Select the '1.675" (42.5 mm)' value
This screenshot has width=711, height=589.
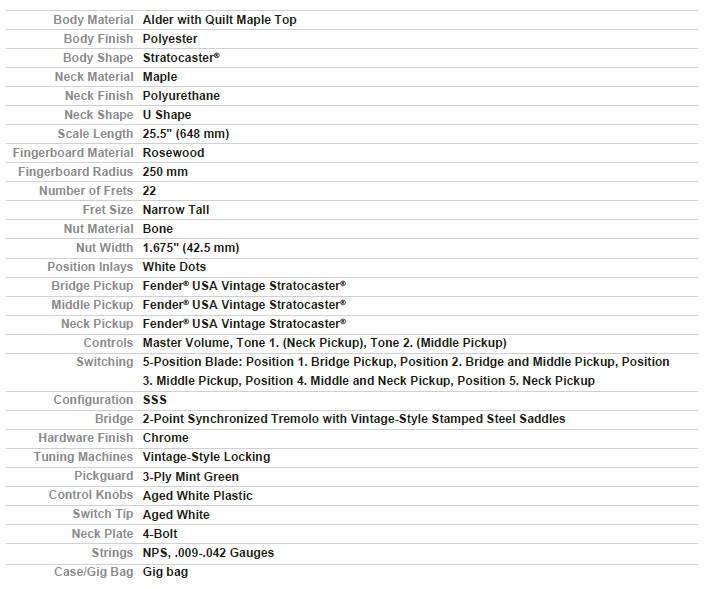point(191,248)
